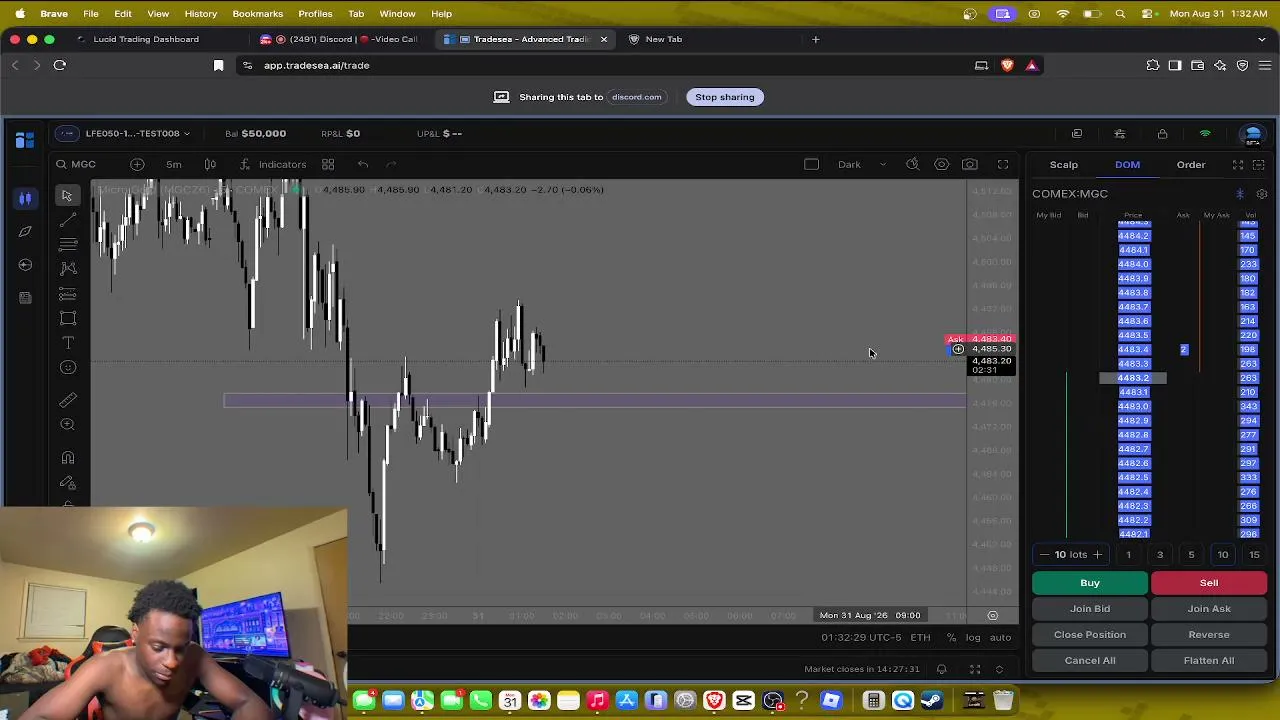This screenshot has height=720, width=1280.
Task: Select the rectangle shape tool
Action: pyautogui.click(x=68, y=318)
